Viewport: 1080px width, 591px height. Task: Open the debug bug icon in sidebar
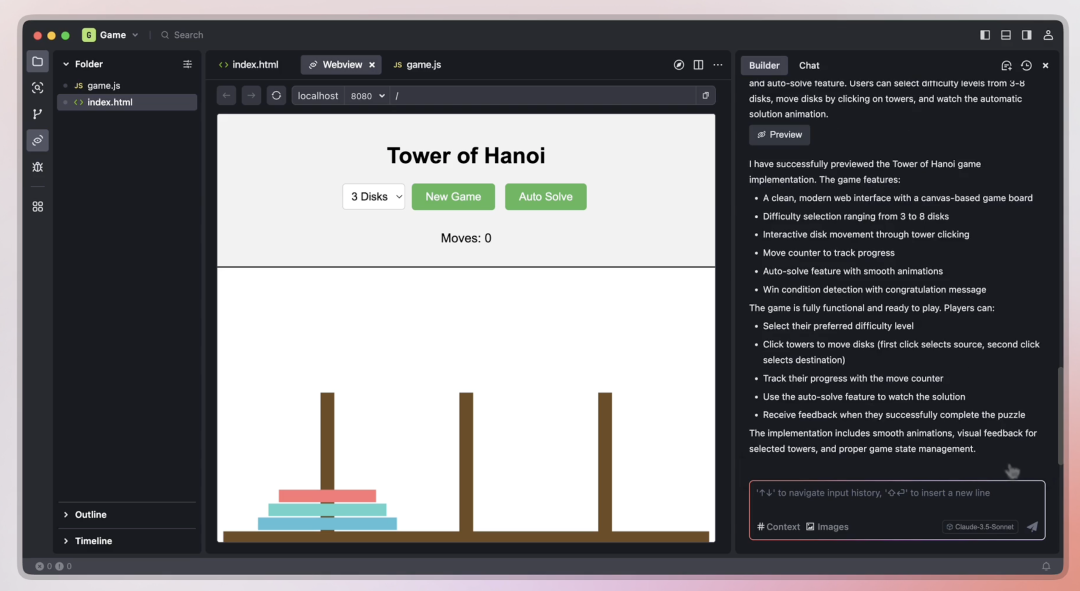click(37, 167)
